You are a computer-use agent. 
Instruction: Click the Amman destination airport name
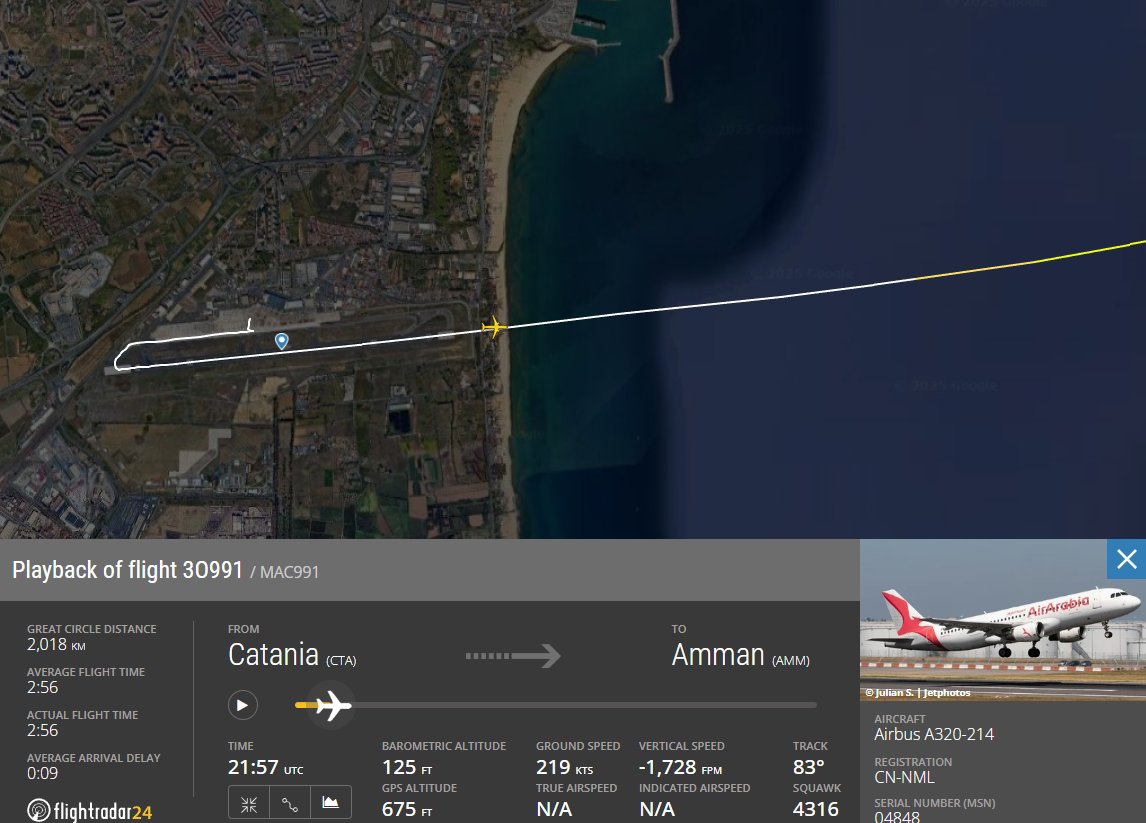coord(718,655)
